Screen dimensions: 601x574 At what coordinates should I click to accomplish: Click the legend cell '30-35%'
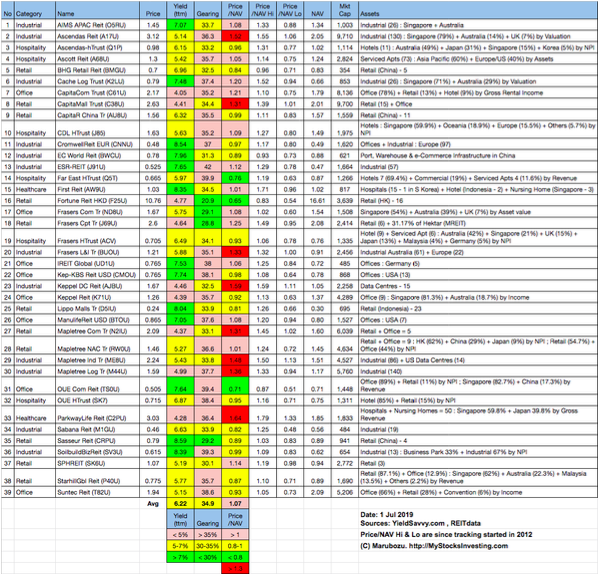(208, 546)
